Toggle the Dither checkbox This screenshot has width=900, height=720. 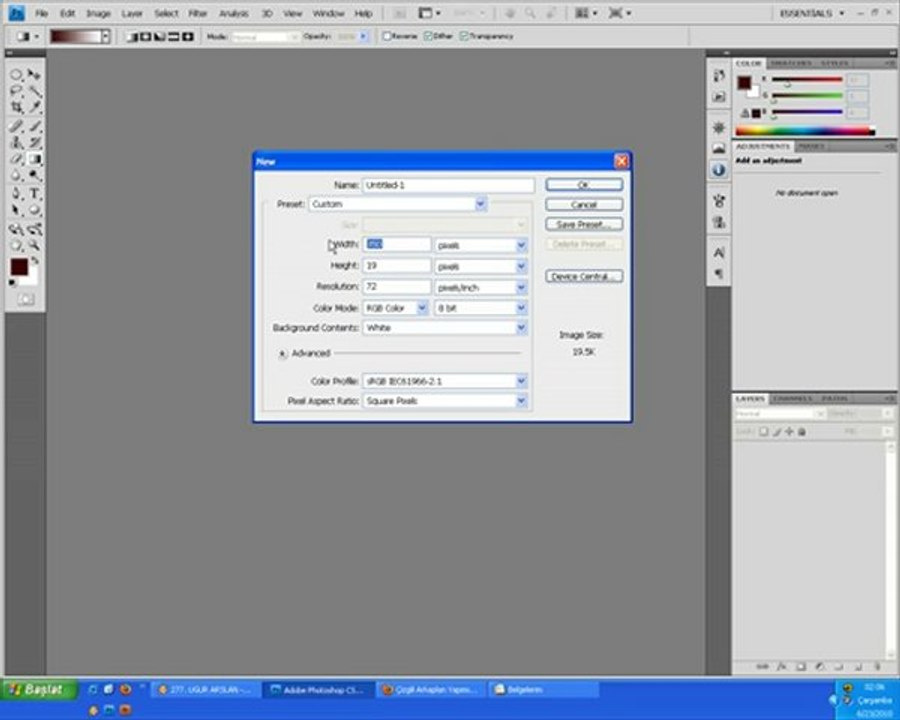(x=428, y=36)
